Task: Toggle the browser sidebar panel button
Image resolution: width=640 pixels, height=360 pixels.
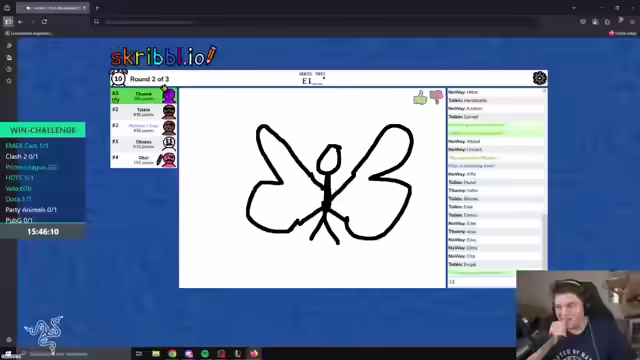Action: pos(8,22)
